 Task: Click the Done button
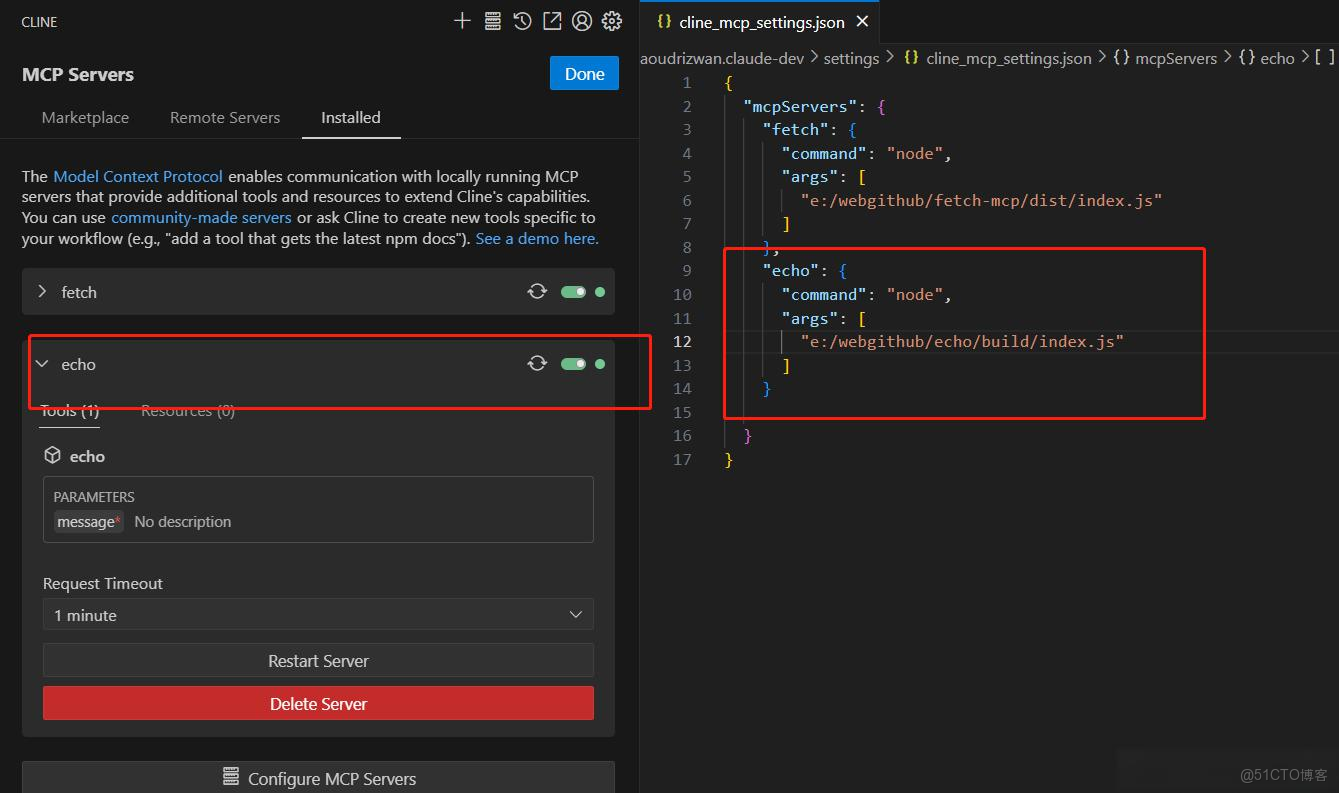click(x=584, y=74)
